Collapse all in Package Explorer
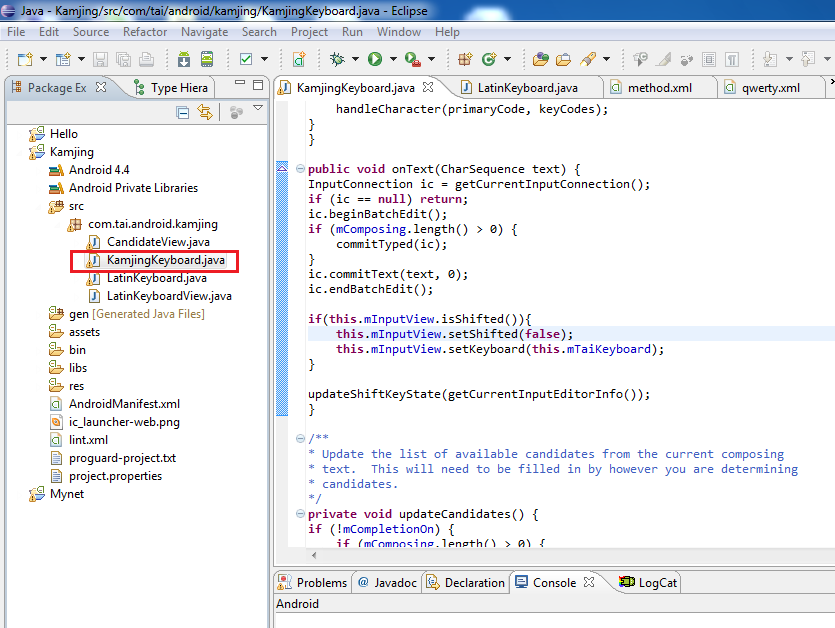 tap(183, 112)
